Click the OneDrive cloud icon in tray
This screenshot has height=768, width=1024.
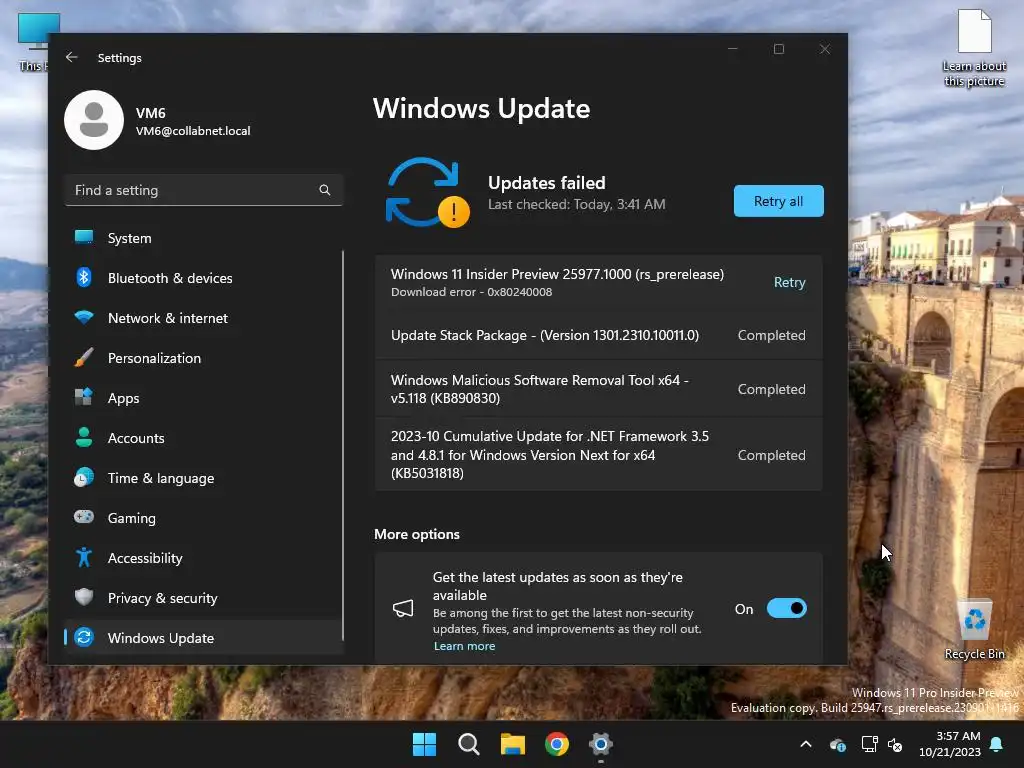pyautogui.click(x=838, y=745)
